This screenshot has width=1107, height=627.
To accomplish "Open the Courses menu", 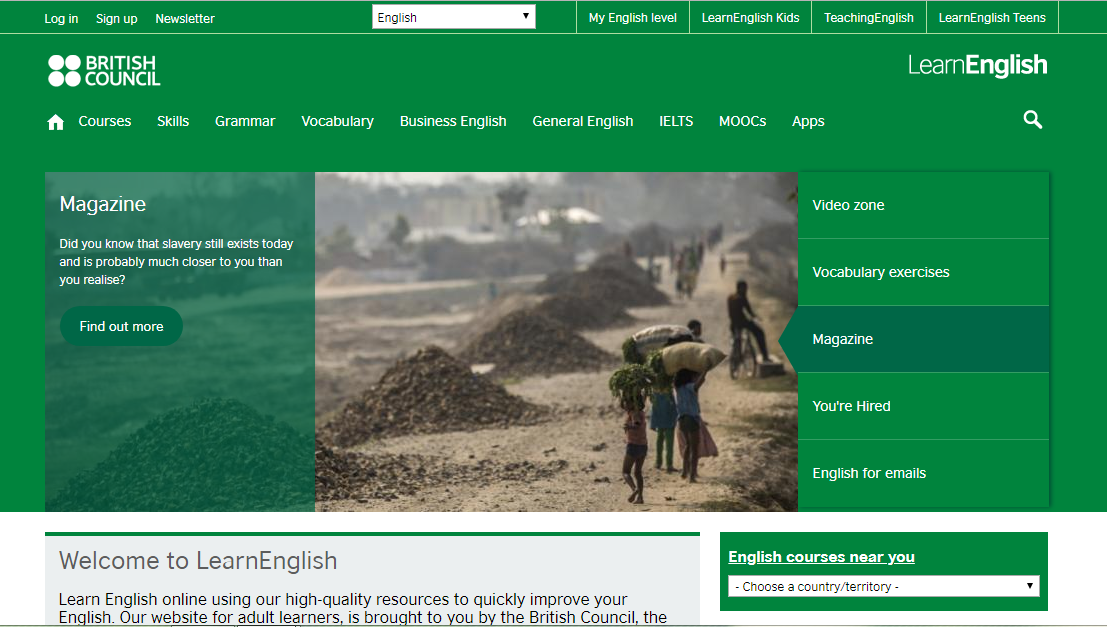I will (104, 121).
